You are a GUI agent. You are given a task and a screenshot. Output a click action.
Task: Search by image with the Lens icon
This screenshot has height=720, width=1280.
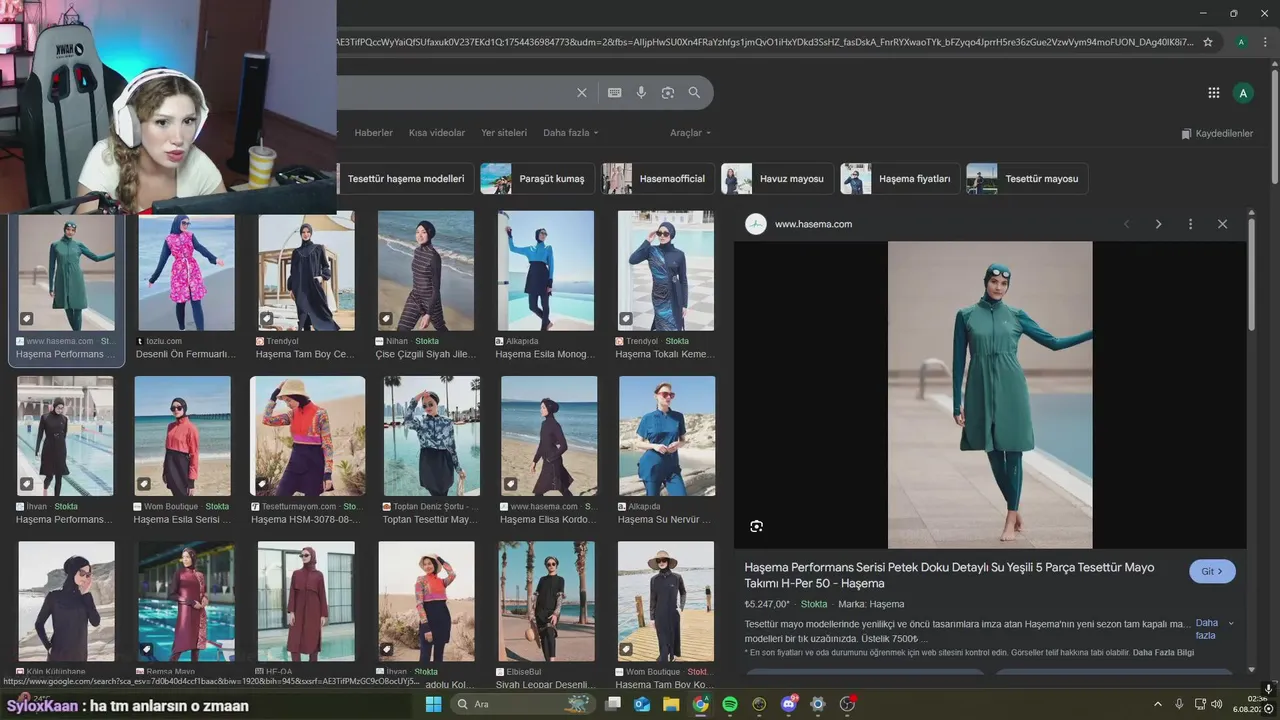pyautogui.click(x=668, y=93)
